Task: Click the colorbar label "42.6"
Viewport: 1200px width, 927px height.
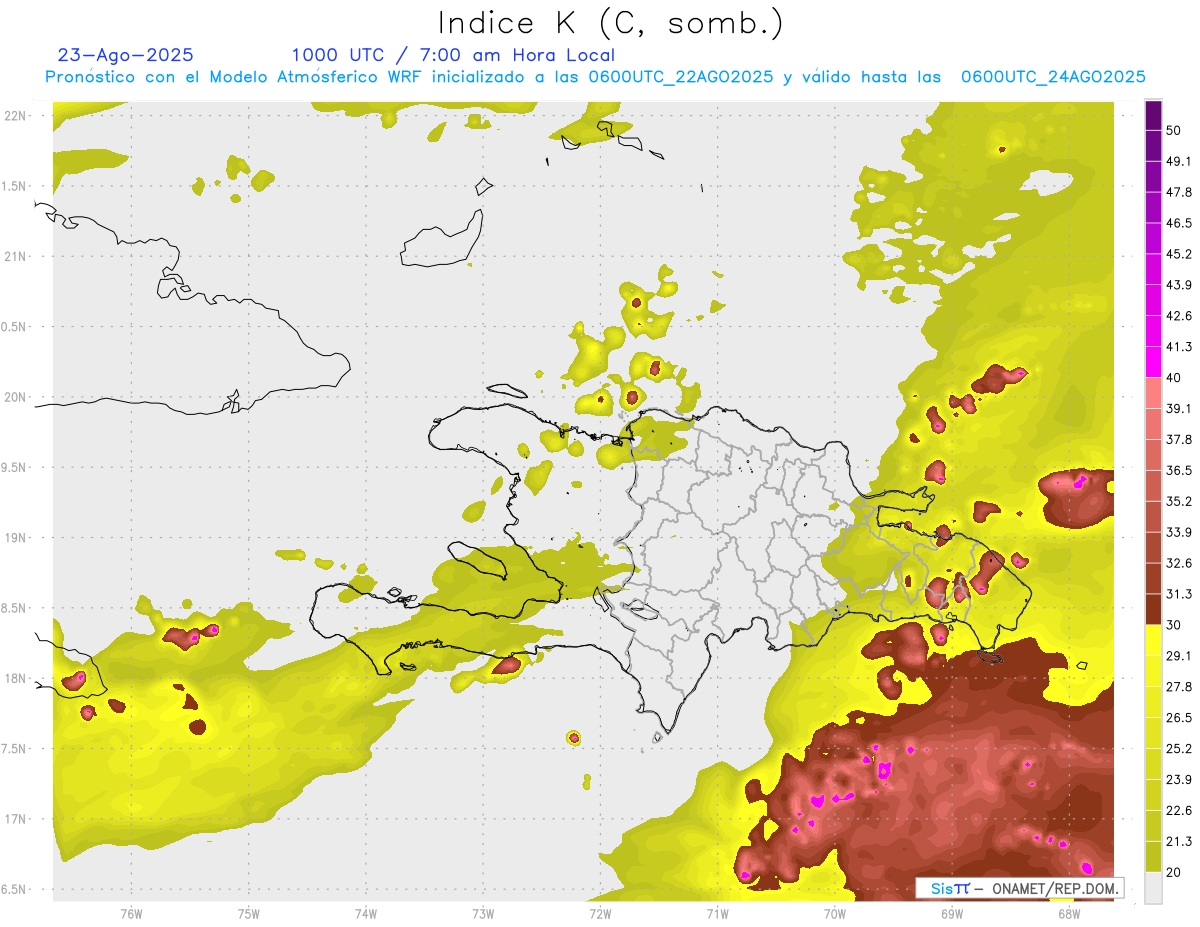Action: tap(1179, 317)
